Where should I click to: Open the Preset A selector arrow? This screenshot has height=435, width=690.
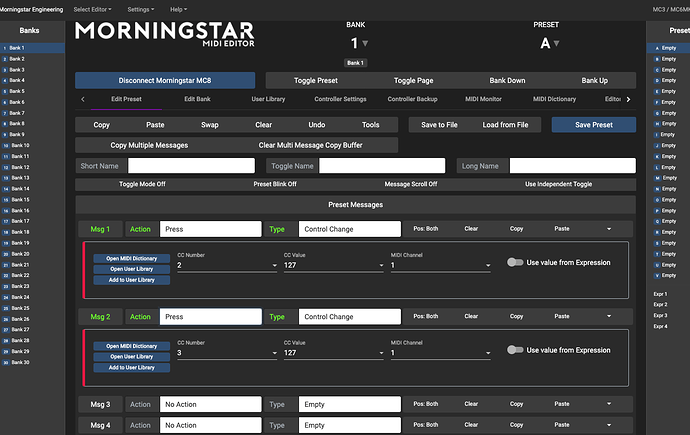coord(559,43)
